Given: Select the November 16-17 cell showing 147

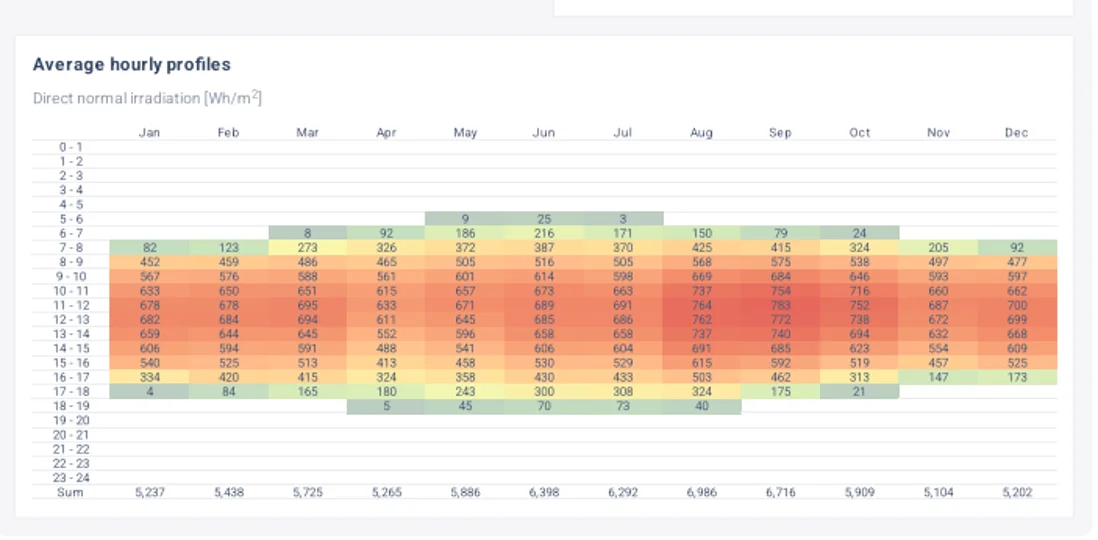Looking at the screenshot, I should (938, 377).
